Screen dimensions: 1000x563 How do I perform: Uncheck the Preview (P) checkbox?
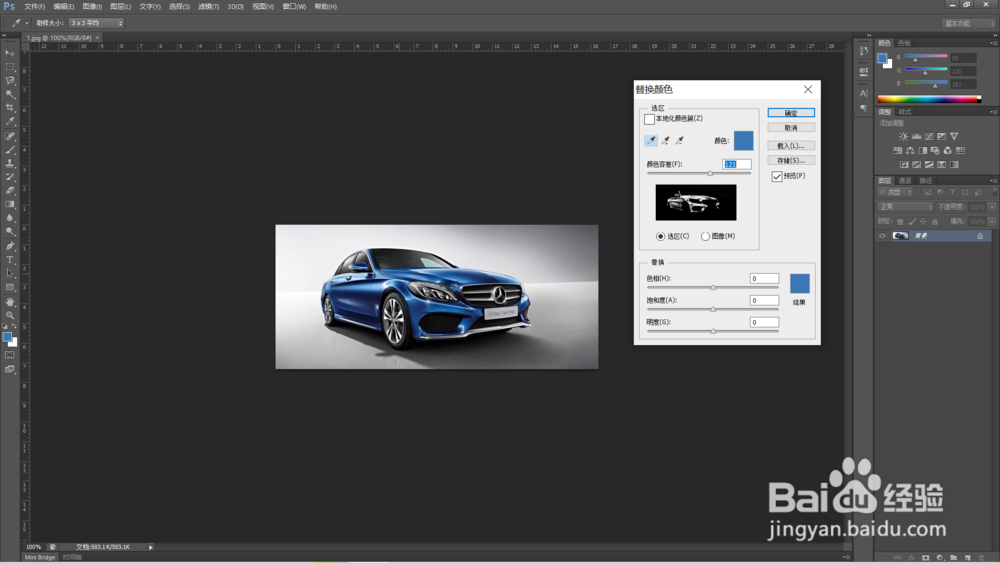coord(777,176)
